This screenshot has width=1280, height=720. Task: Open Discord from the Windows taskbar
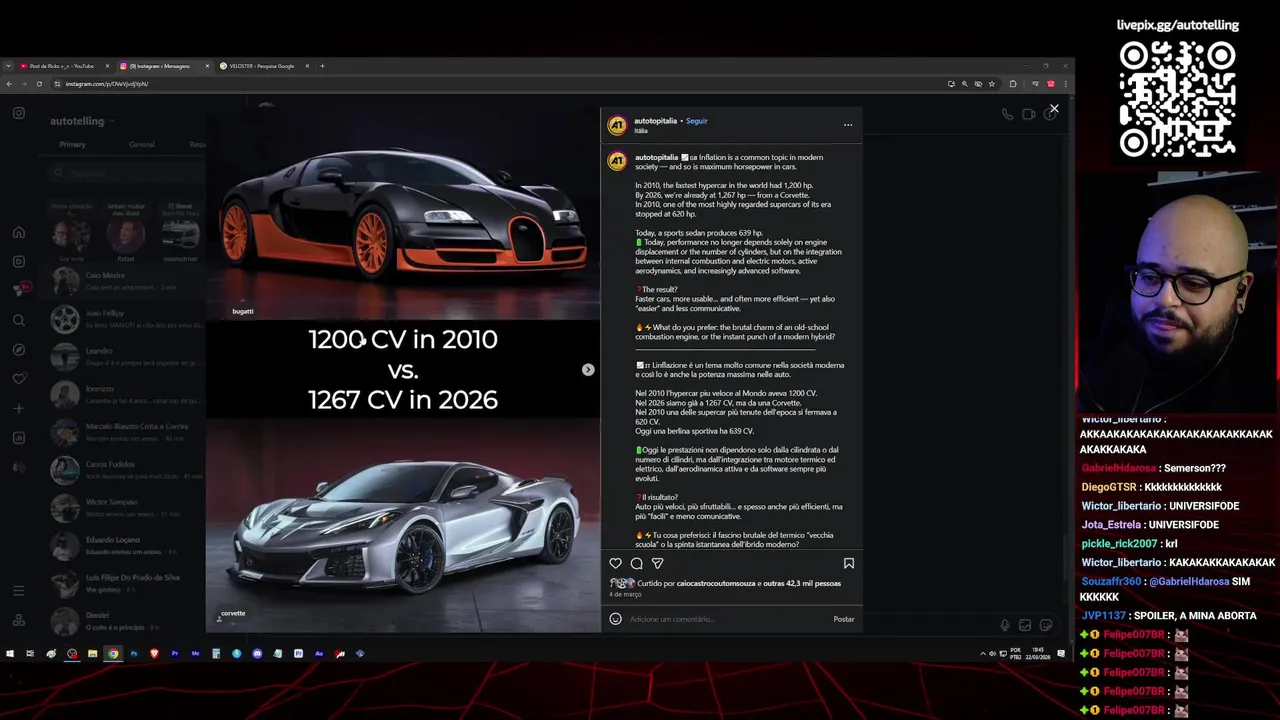pos(257,654)
